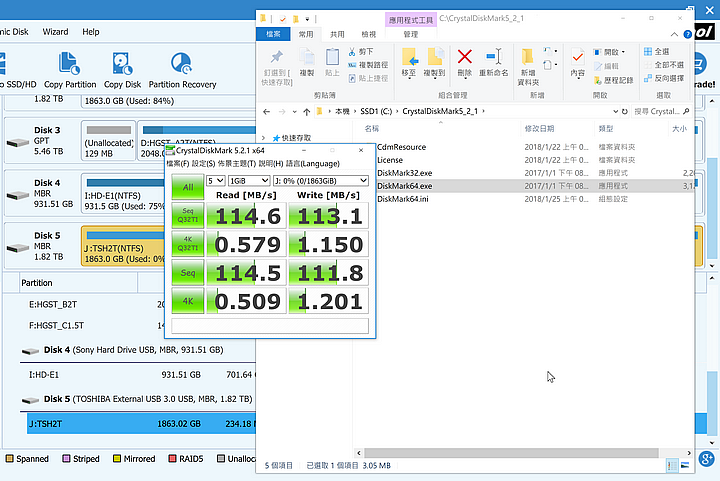This screenshot has height=481, width=720.
Task: Click the Seq Q32T1 benchmark button
Action: click(x=188, y=216)
